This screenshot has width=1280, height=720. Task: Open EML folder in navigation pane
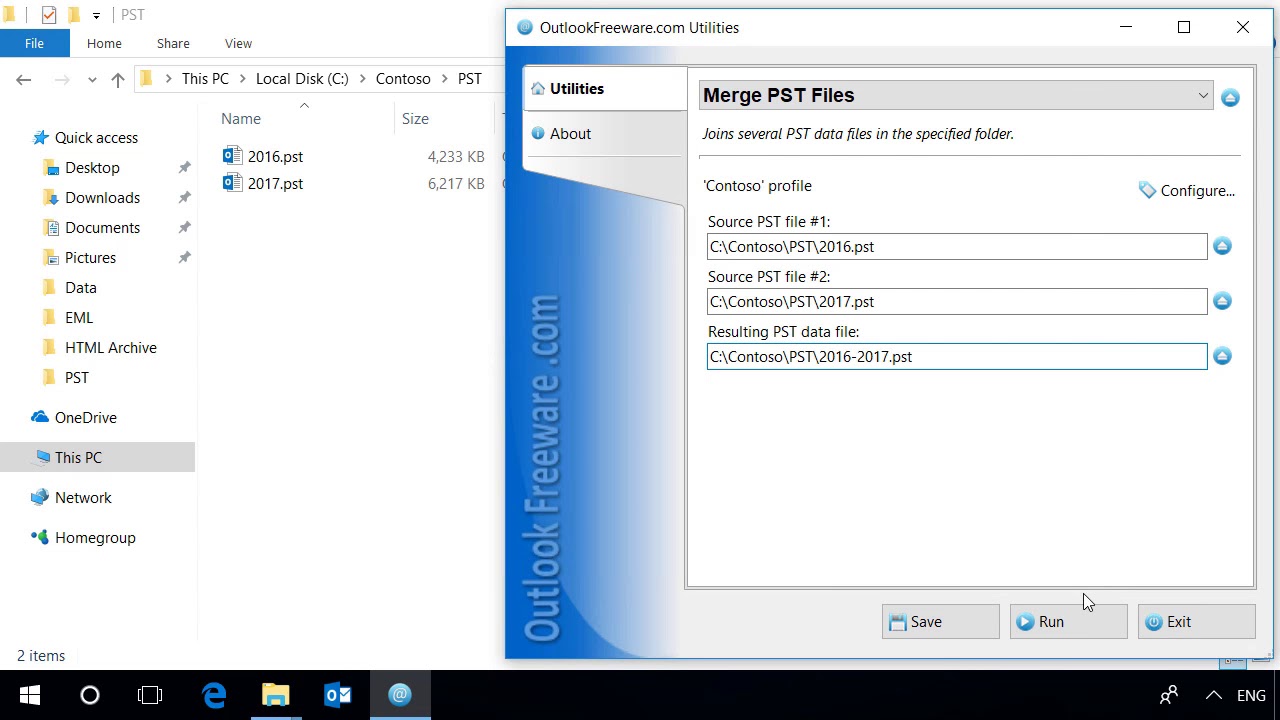pyautogui.click(x=79, y=318)
